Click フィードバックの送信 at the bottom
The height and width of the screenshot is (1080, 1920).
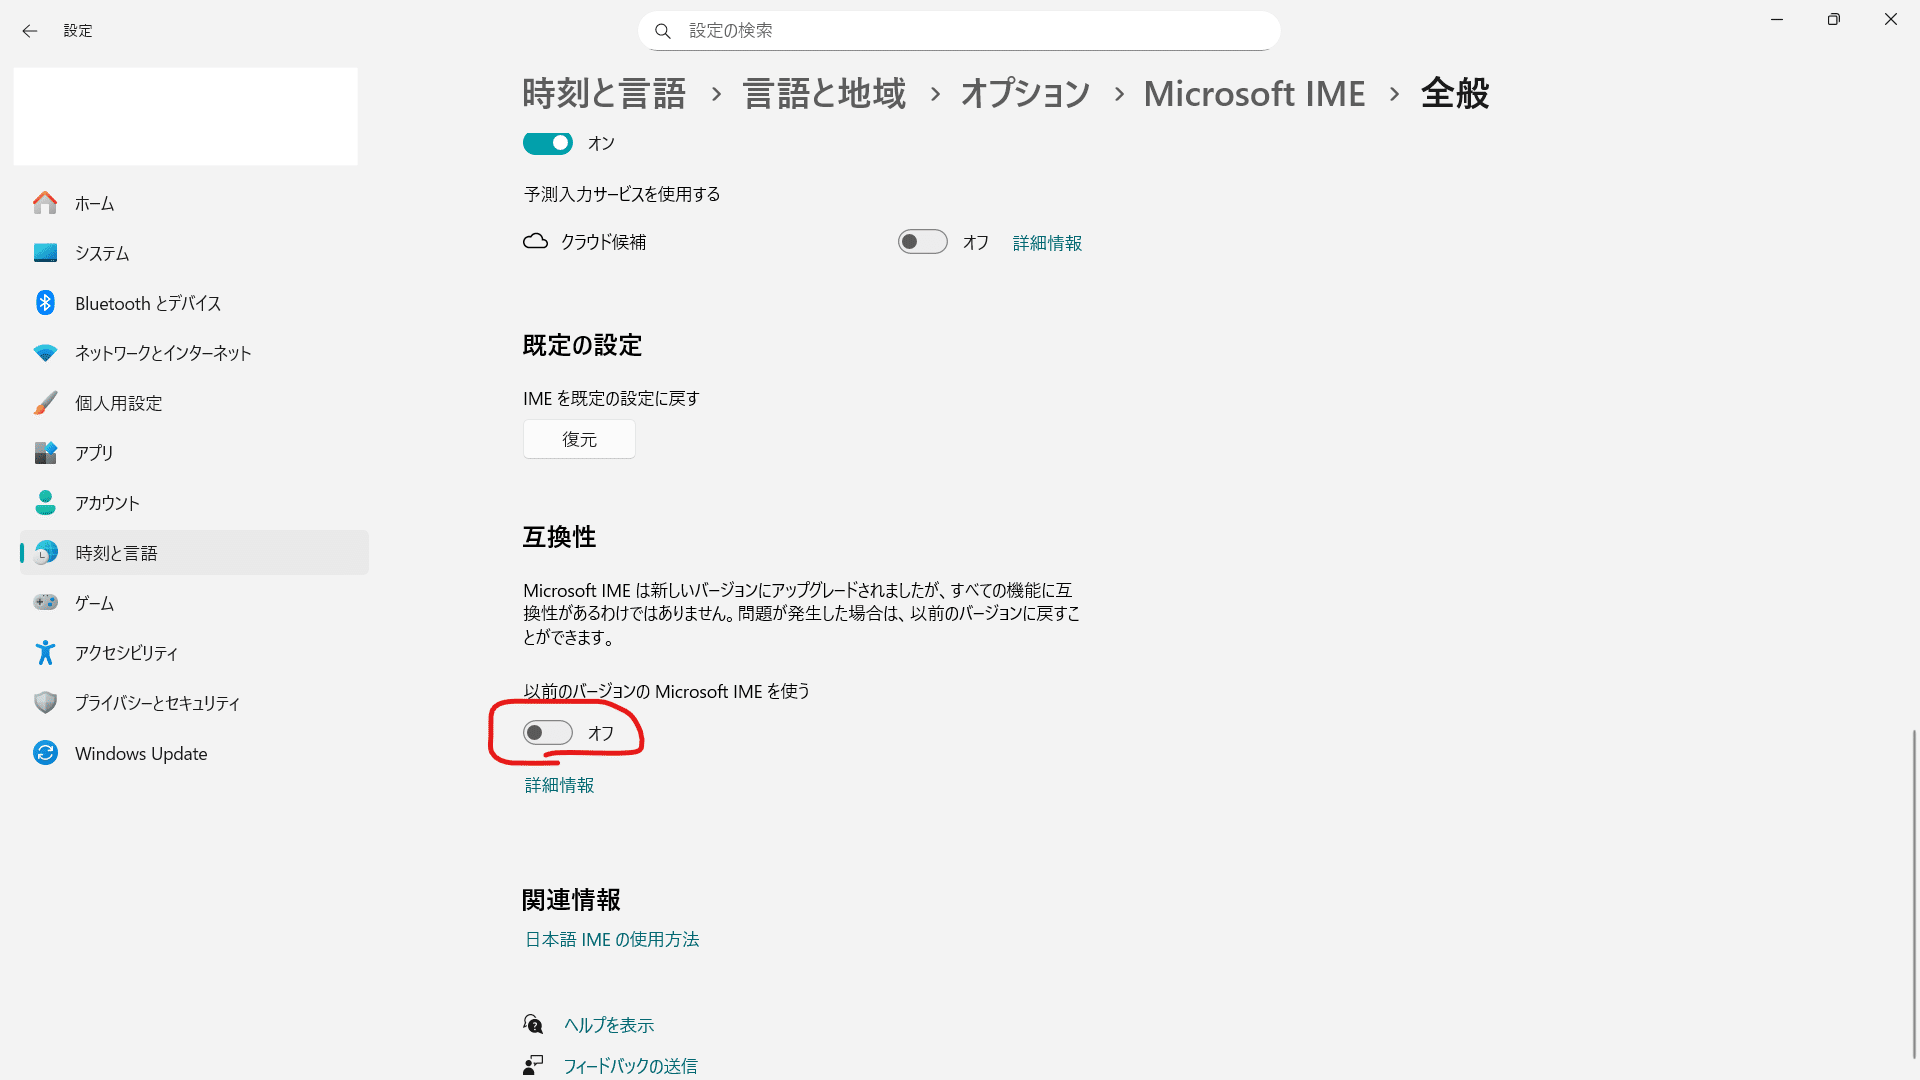click(630, 1065)
